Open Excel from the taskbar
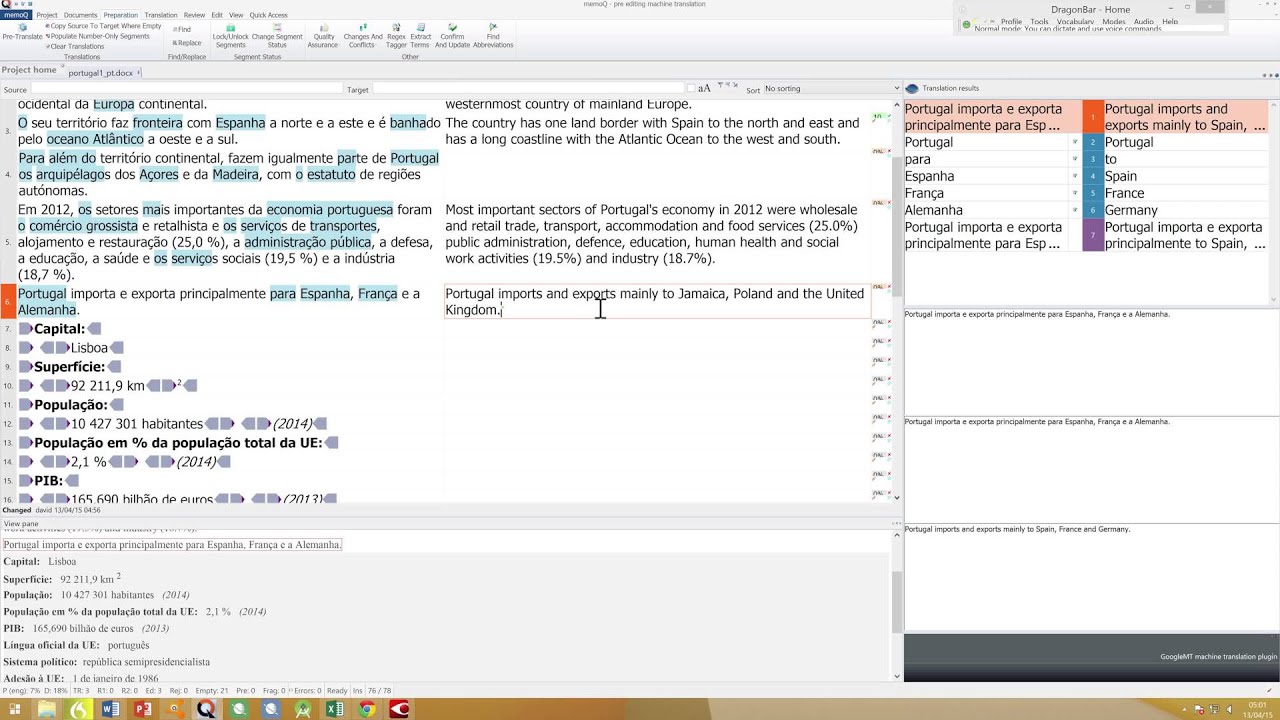 click(335, 709)
